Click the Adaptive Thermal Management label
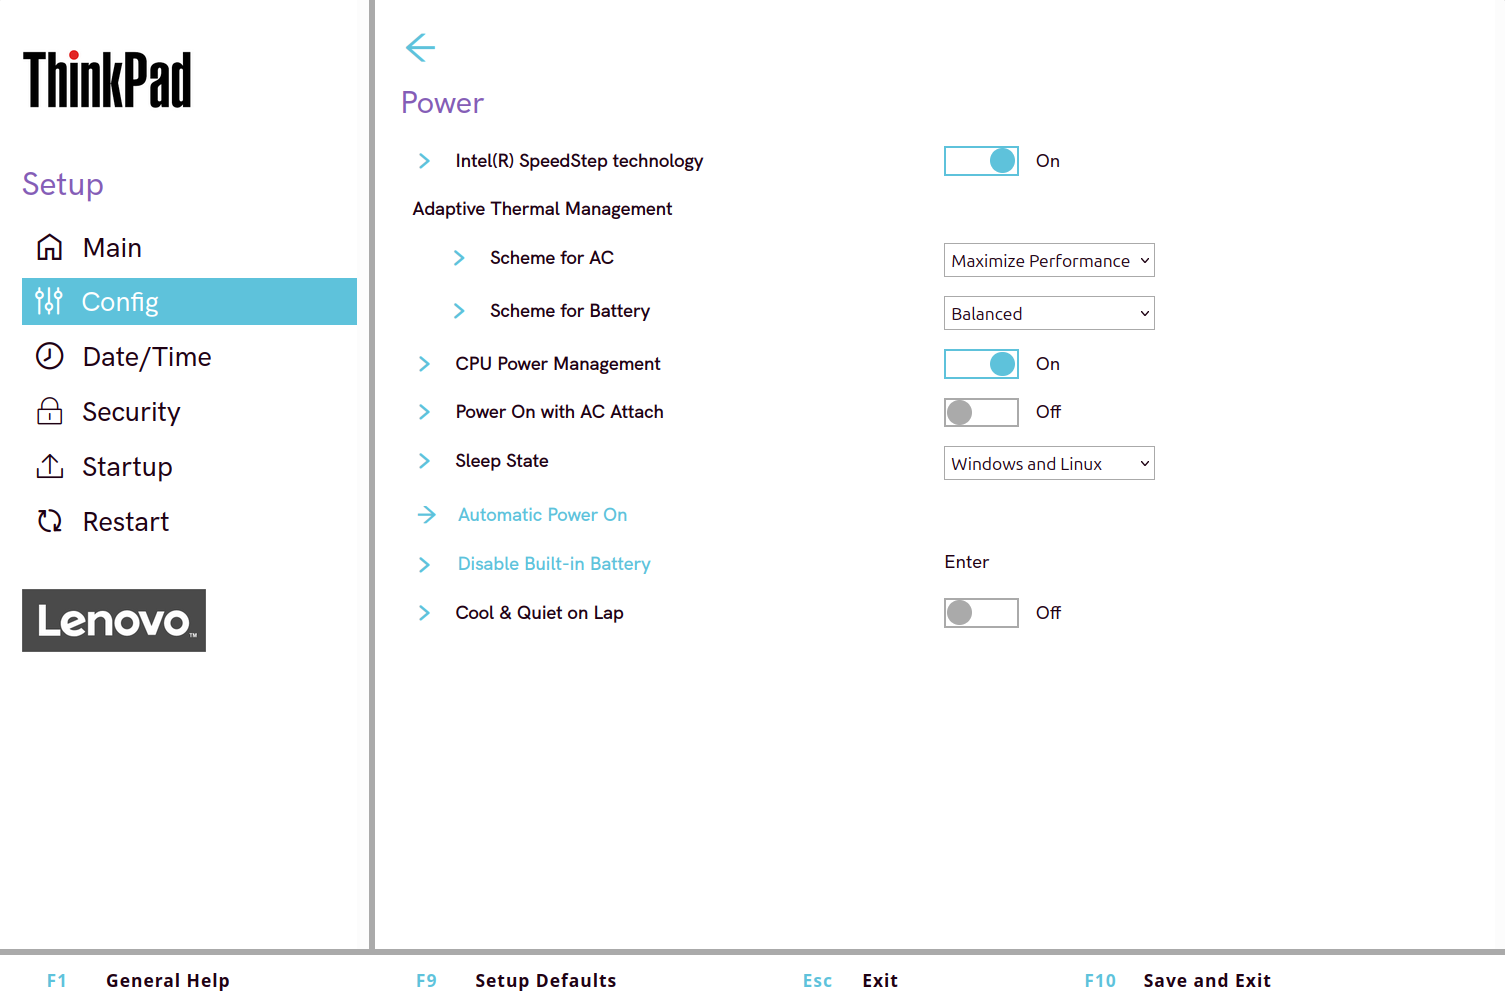Screen dimensions: 1505x1002 [x=542, y=209]
